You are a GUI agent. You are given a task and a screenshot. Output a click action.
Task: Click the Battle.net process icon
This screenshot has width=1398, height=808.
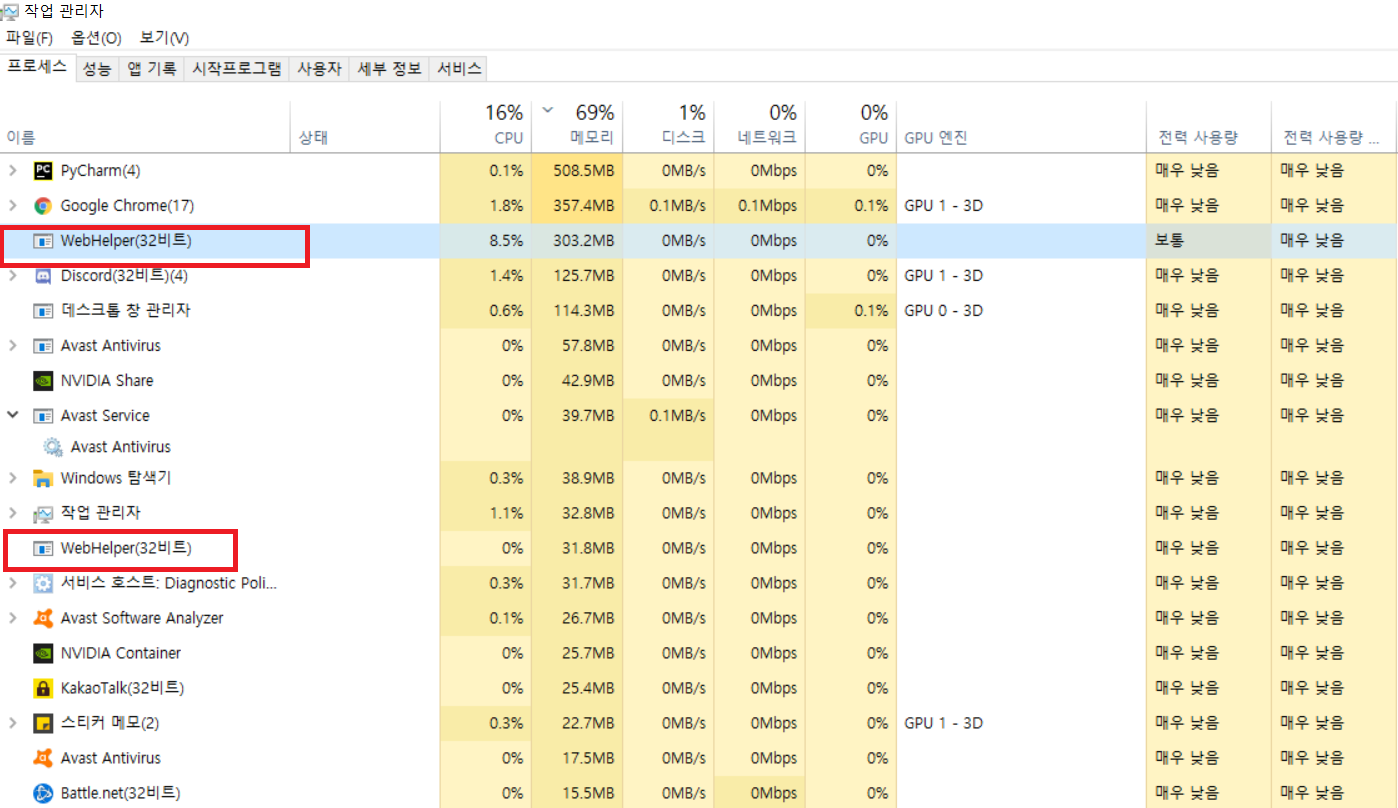click(x=43, y=793)
